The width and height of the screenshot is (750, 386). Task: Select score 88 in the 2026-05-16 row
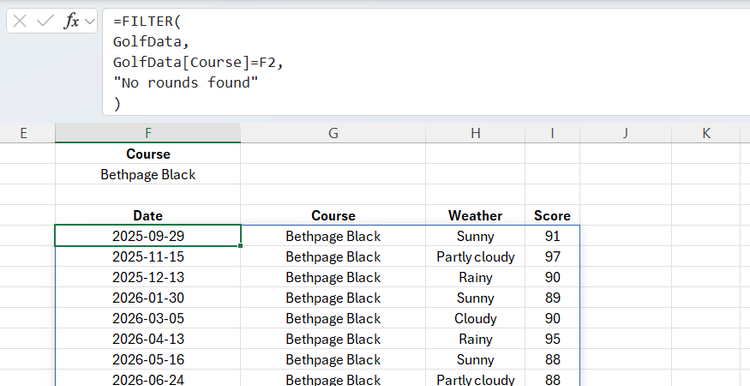[x=552, y=359]
